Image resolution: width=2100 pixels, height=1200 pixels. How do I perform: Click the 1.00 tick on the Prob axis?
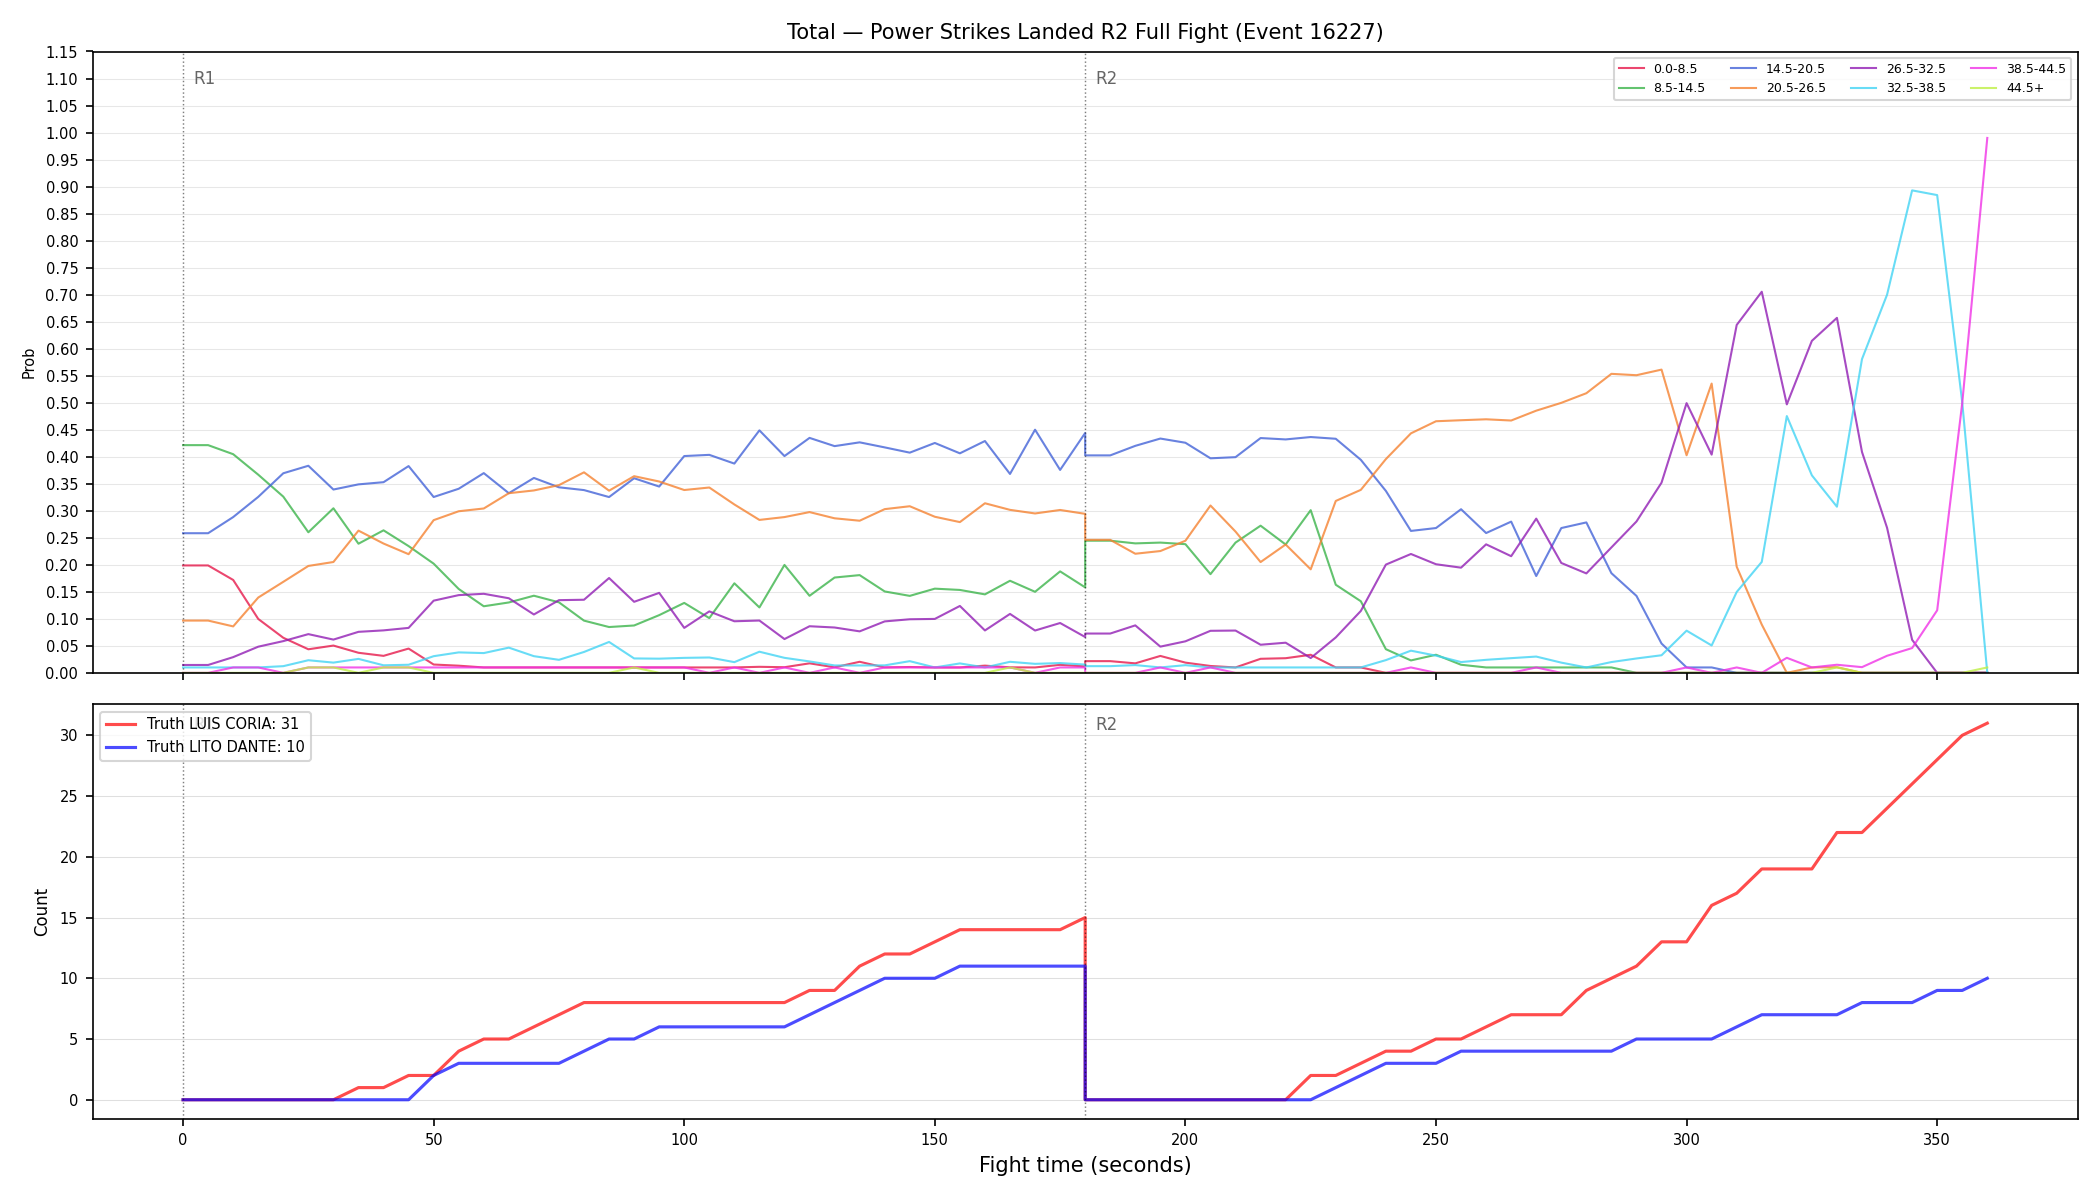[63, 133]
